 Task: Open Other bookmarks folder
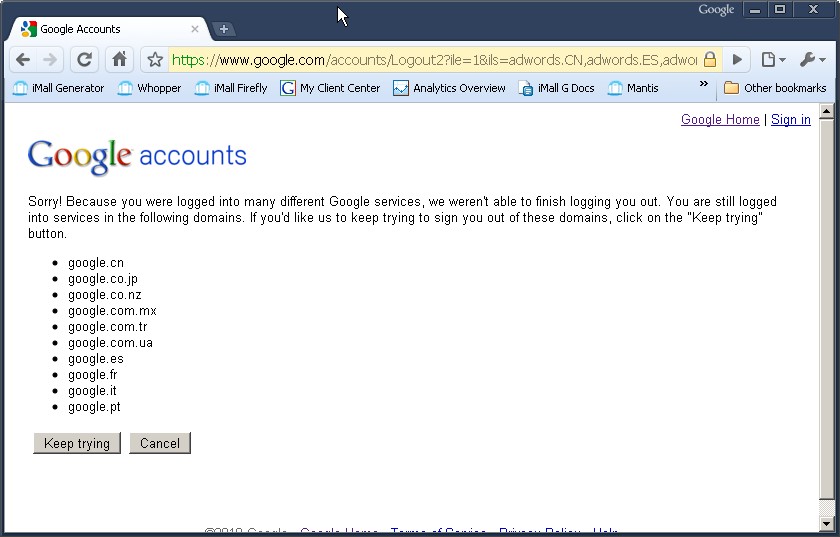(x=775, y=88)
